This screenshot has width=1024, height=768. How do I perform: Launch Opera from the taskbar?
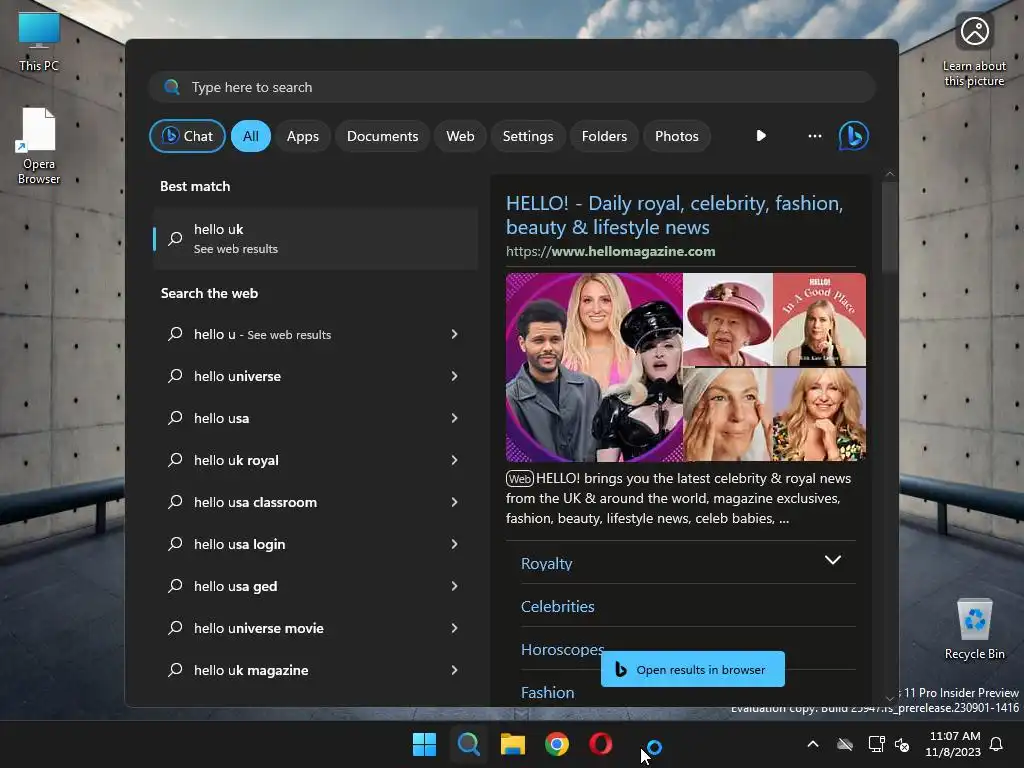point(601,744)
